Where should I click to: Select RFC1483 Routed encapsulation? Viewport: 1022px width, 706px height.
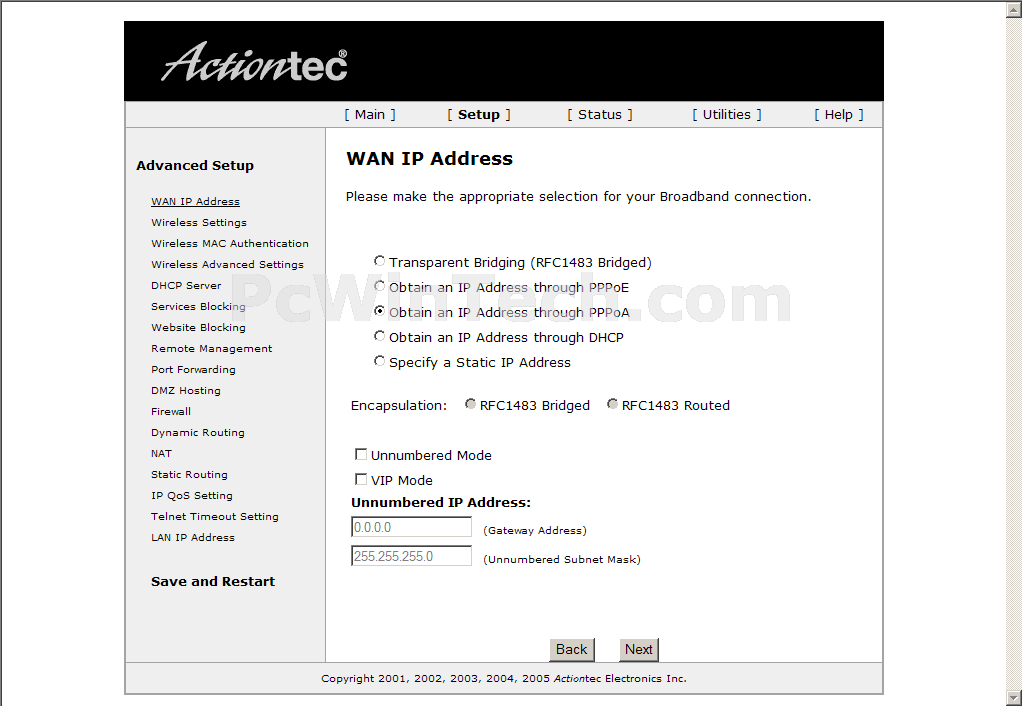pyautogui.click(x=612, y=404)
